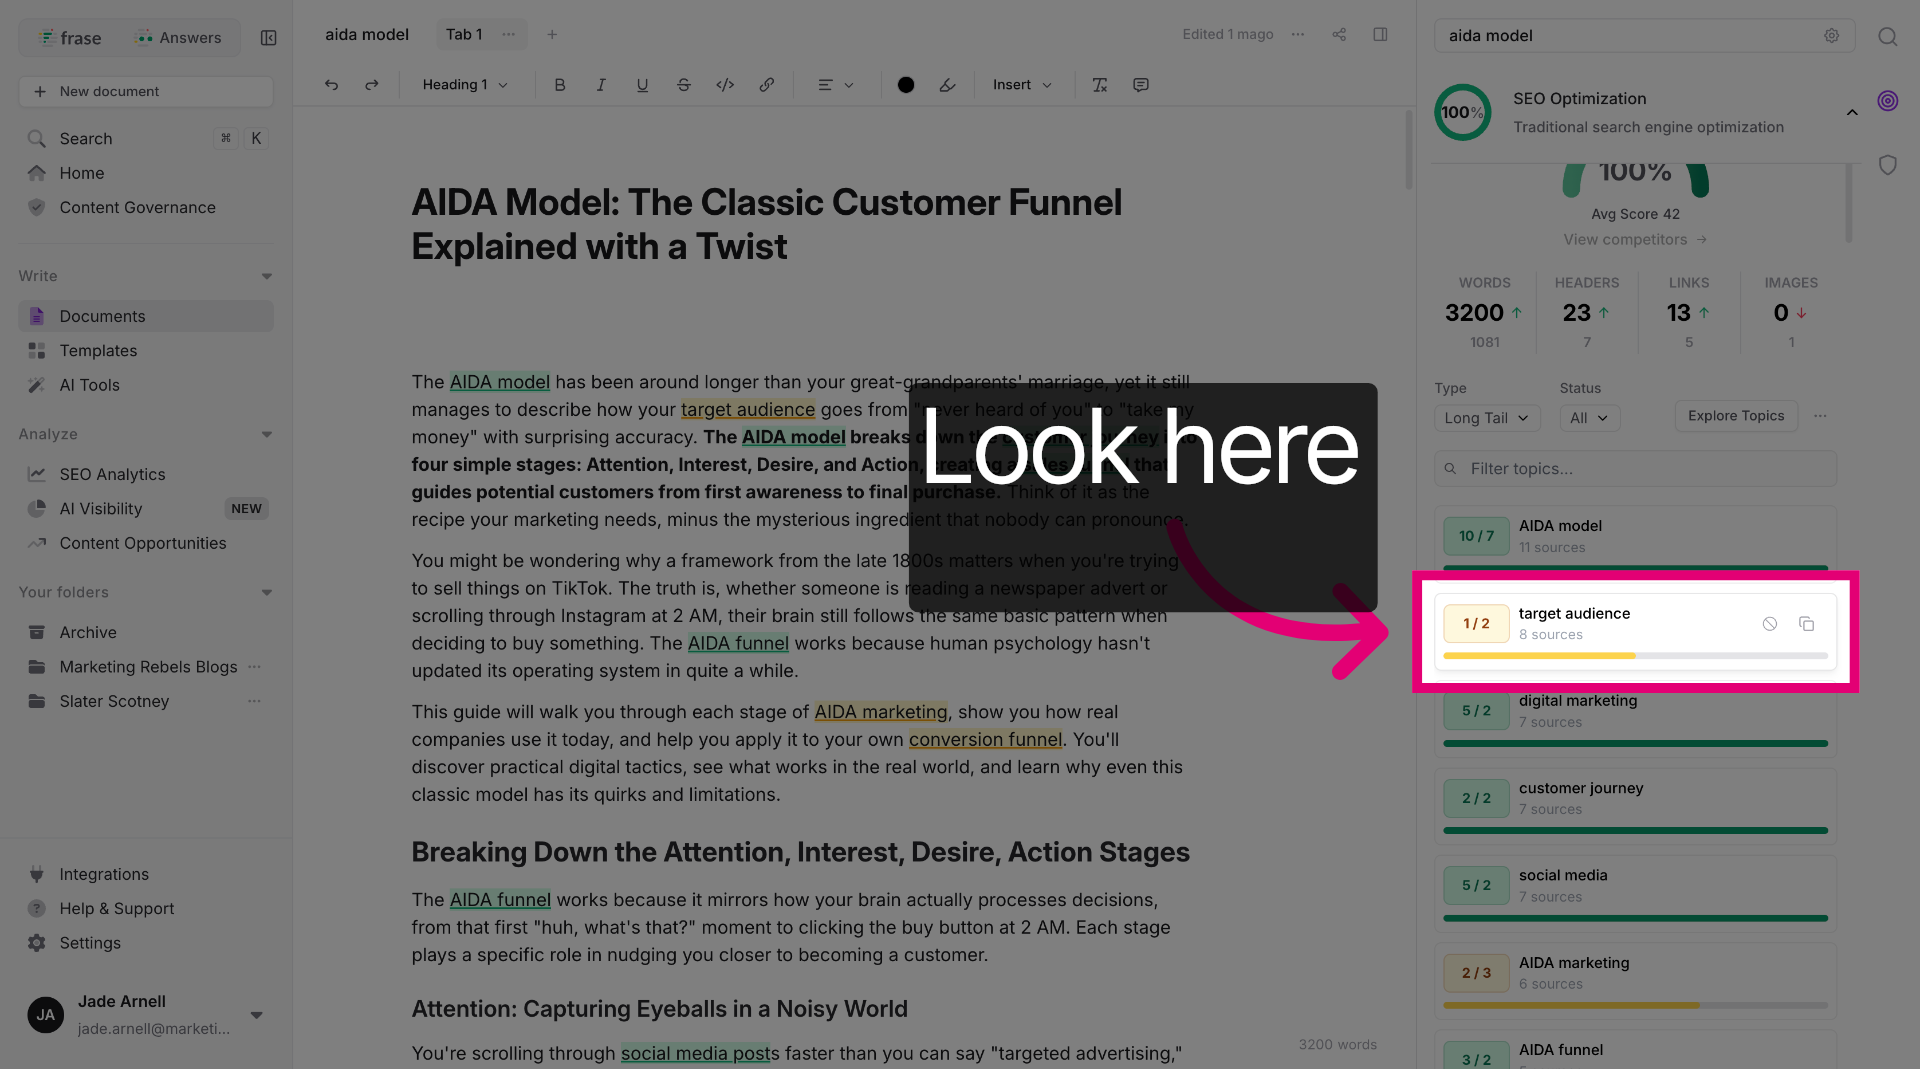Ignore the target audience topic icon
The width and height of the screenshot is (1920, 1069).
point(1770,624)
